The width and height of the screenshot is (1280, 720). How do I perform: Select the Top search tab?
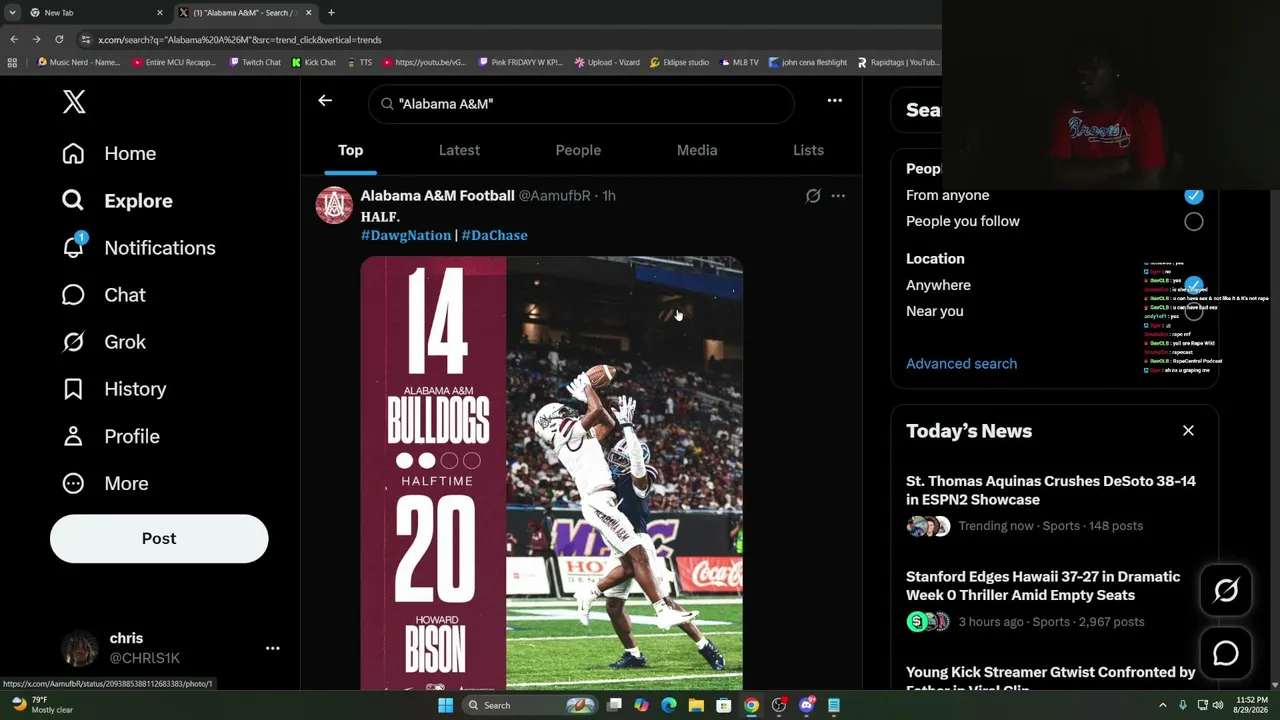[350, 150]
